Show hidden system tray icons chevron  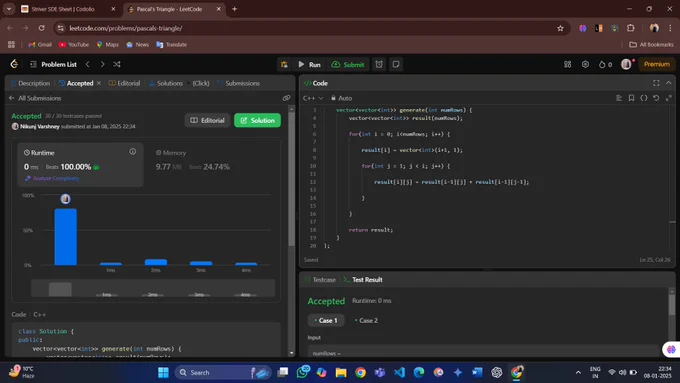pyautogui.click(x=578, y=372)
